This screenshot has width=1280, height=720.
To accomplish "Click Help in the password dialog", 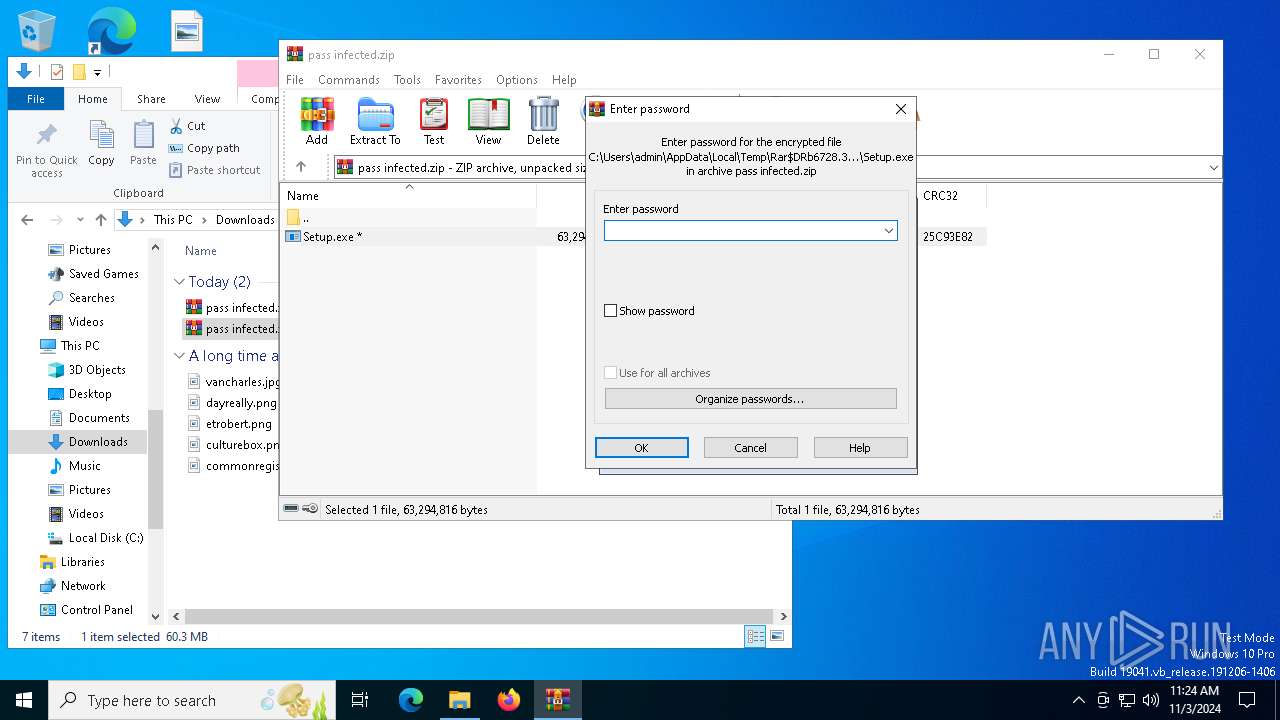I will point(860,448).
